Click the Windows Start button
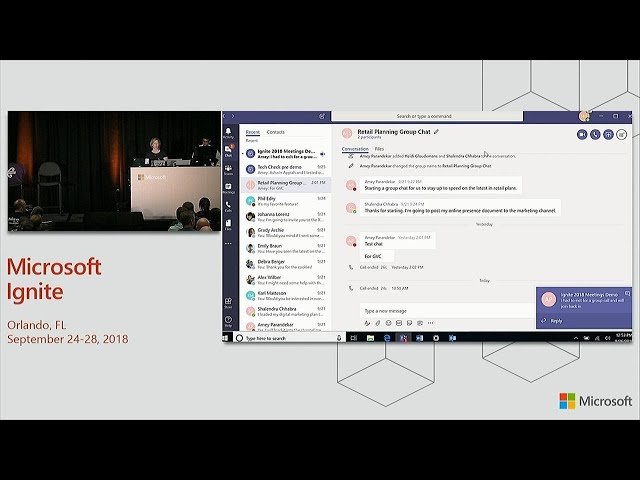 [x=226, y=338]
